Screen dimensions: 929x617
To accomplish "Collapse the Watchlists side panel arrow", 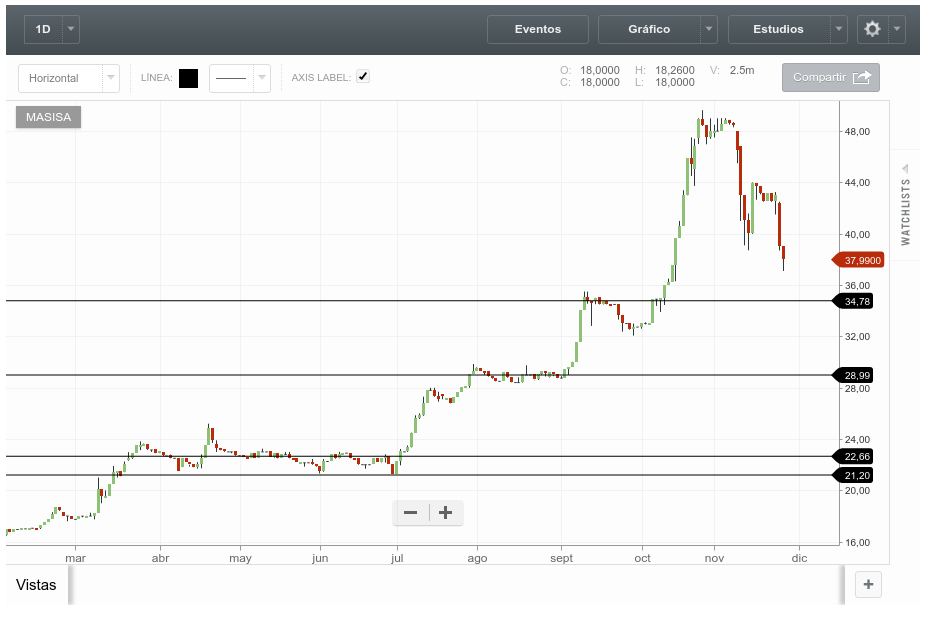I will pos(905,168).
